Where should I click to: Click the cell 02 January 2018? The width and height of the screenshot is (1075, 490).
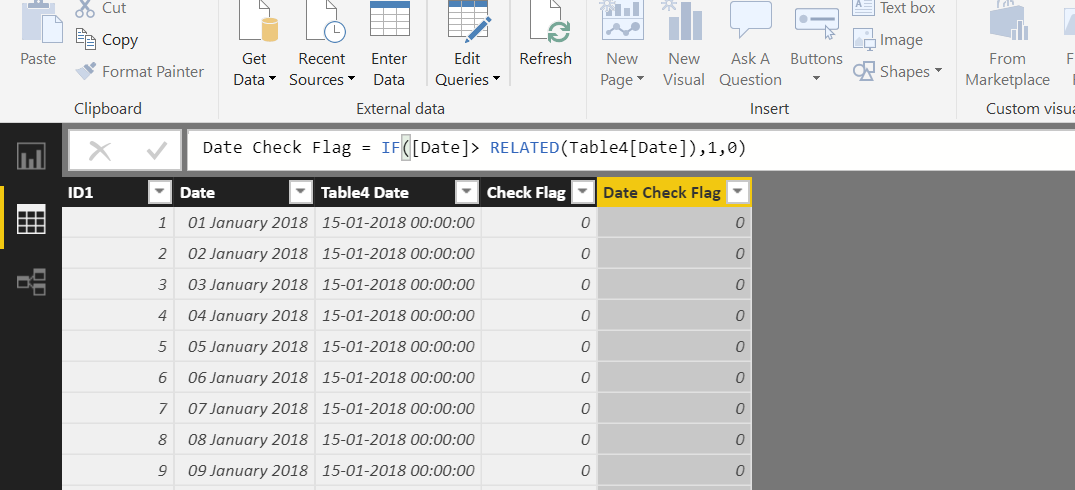pyautogui.click(x=245, y=254)
